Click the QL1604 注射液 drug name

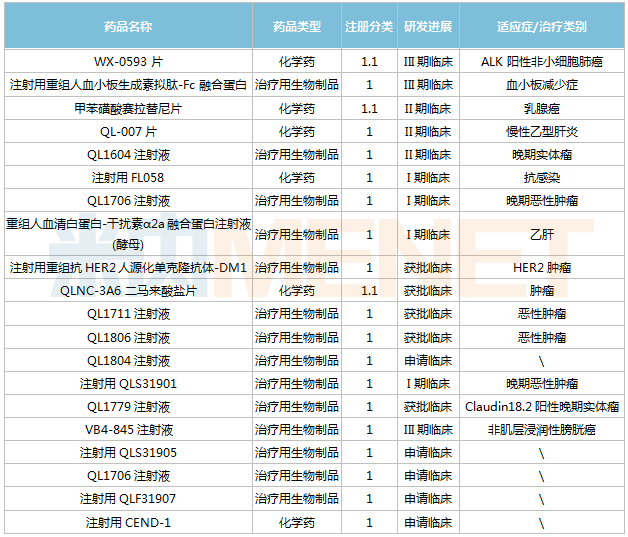pos(128,154)
